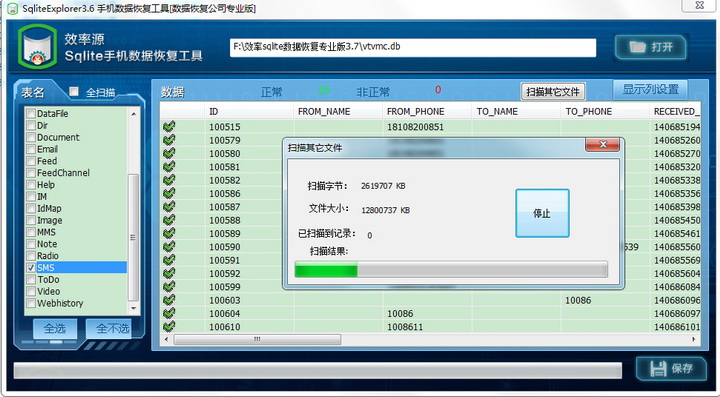Click the checkmark icon beside row 100589
720x397 pixels.
click(169, 233)
